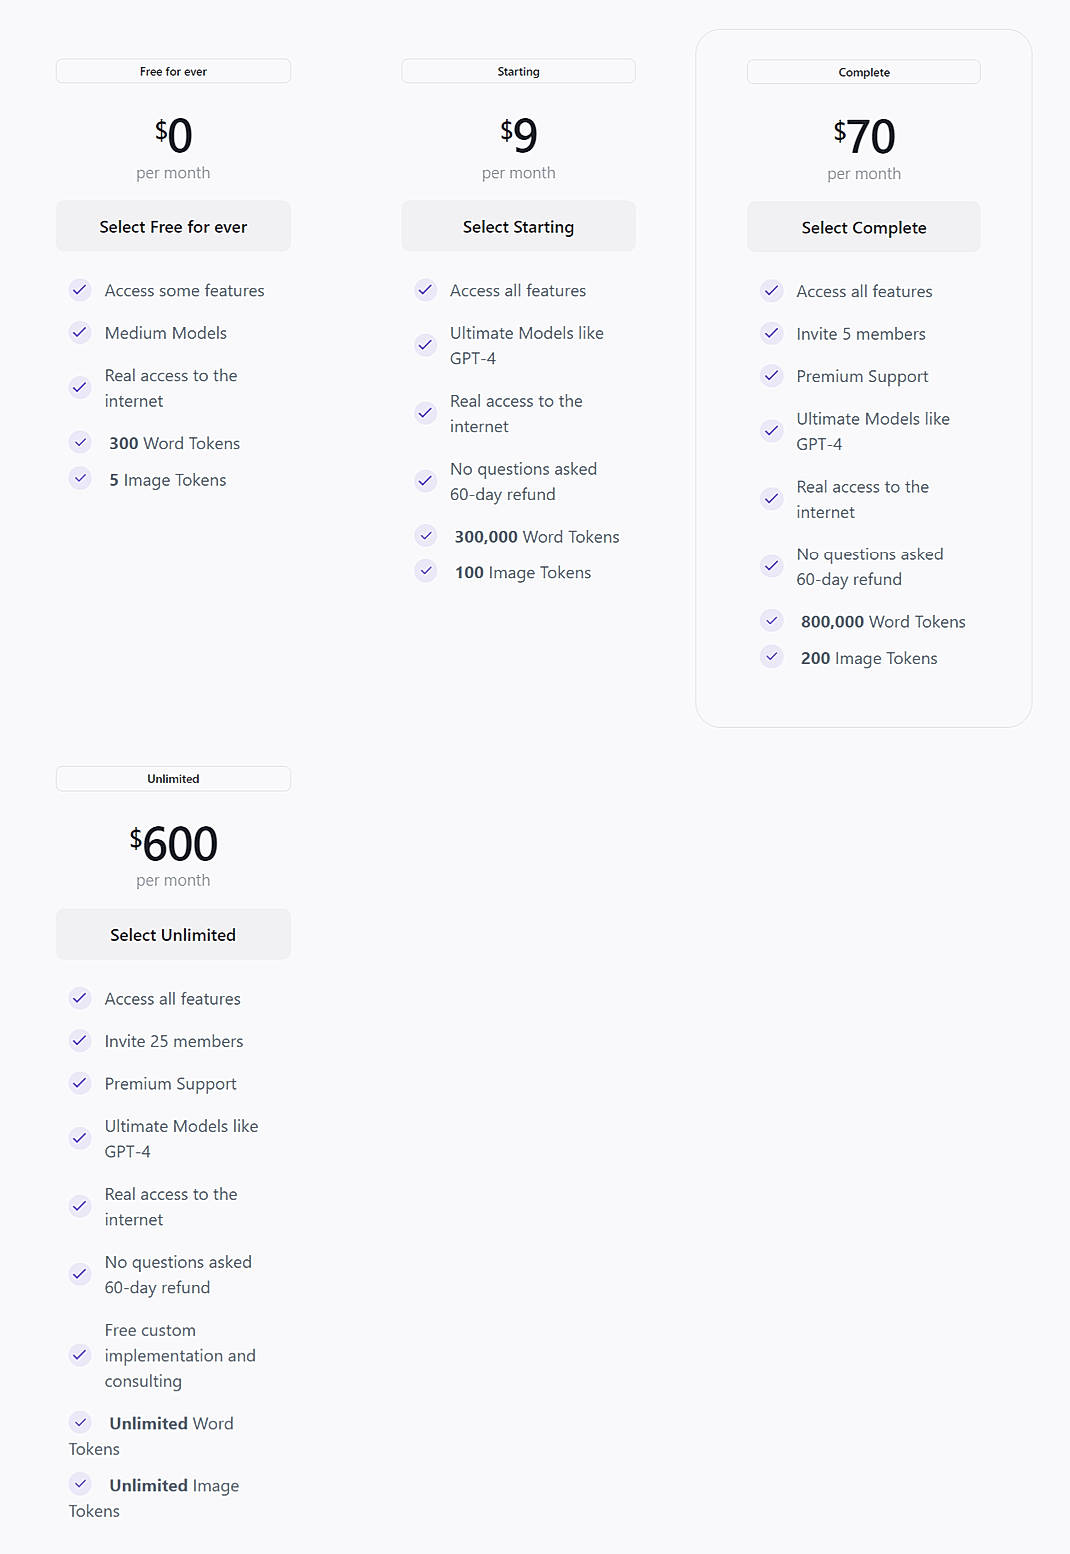Click the checkmark beside 300 Word Tokens
The image size is (1070, 1554).
[80, 441]
